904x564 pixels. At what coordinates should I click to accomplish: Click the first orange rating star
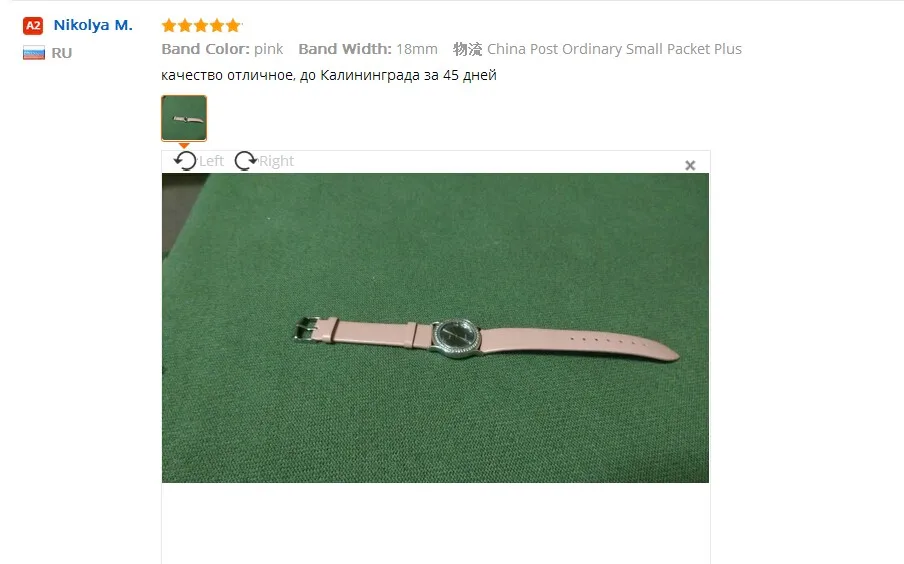coord(169,25)
